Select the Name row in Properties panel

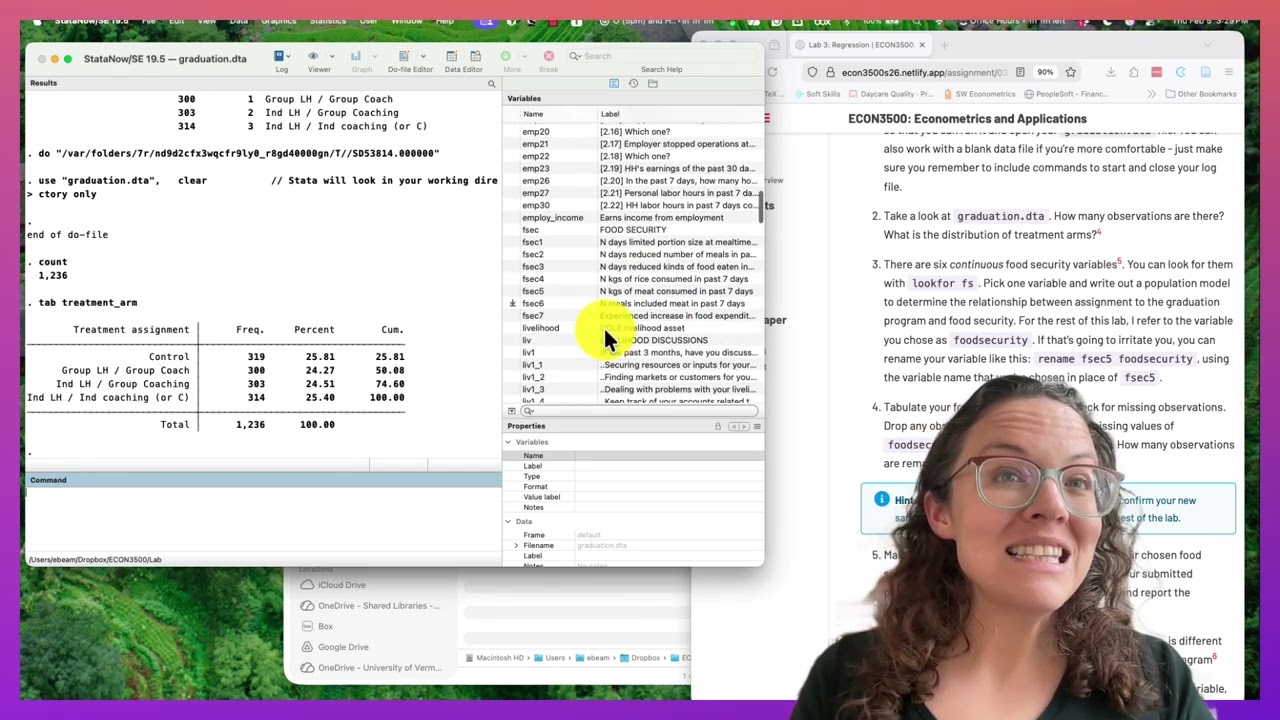click(633, 456)
